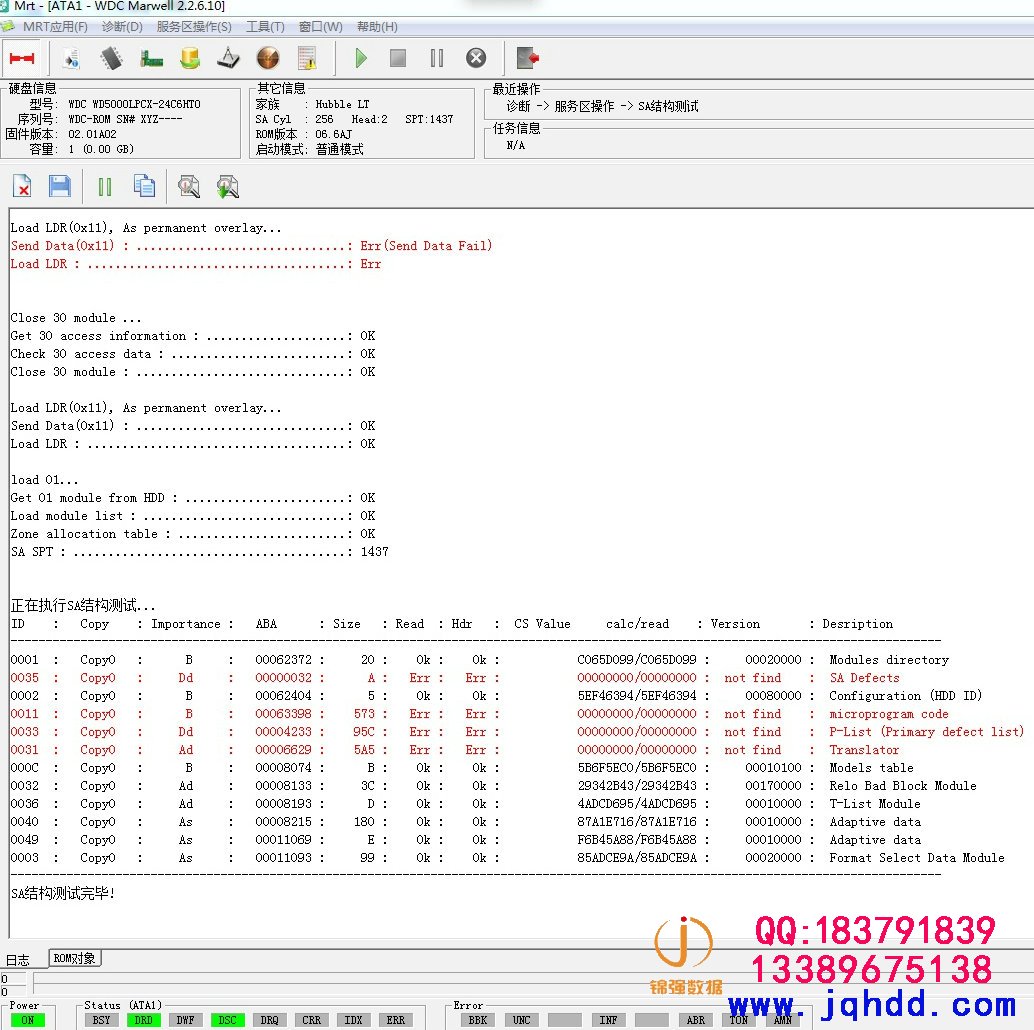Image resolution: width=1034 pixels, height=1030 pixels.
Task: Click the ABR error indicator
Action: (x=696, y=1020)
